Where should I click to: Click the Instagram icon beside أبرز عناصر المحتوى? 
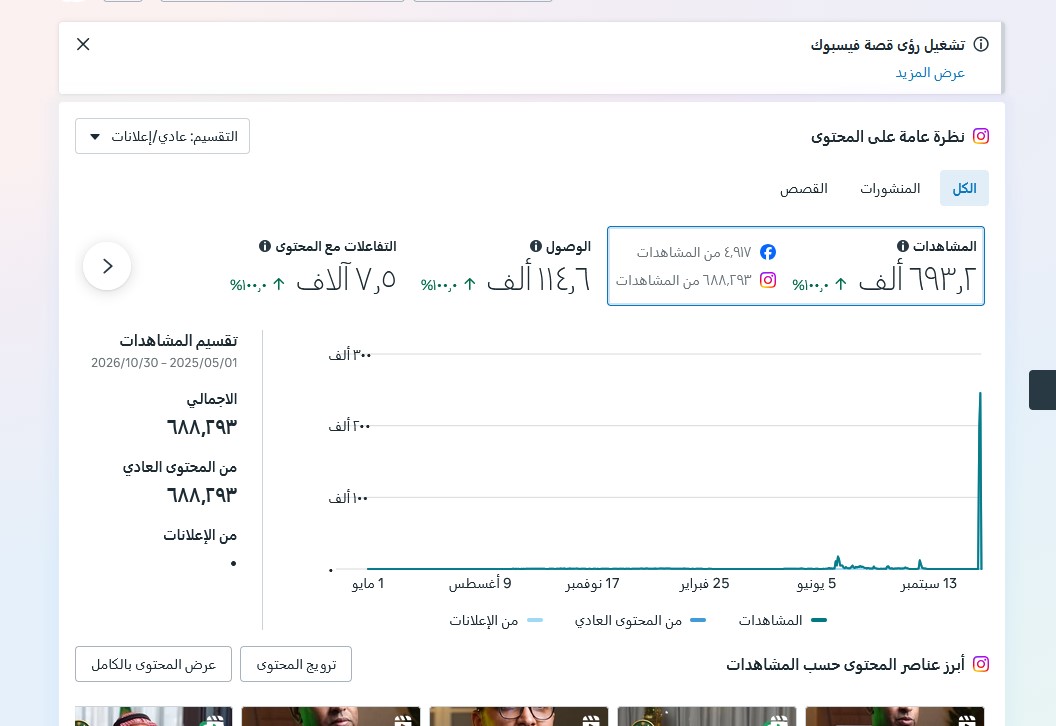click(x=981, y=664)
